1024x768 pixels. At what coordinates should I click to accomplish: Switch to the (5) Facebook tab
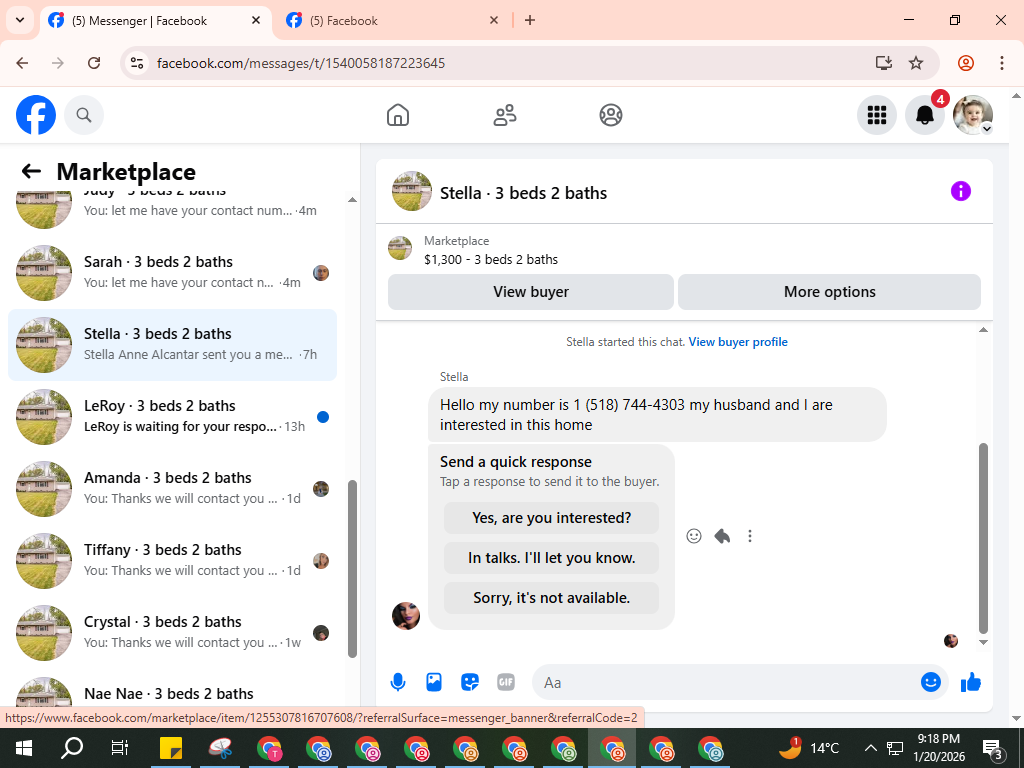[x=392, y=21]
